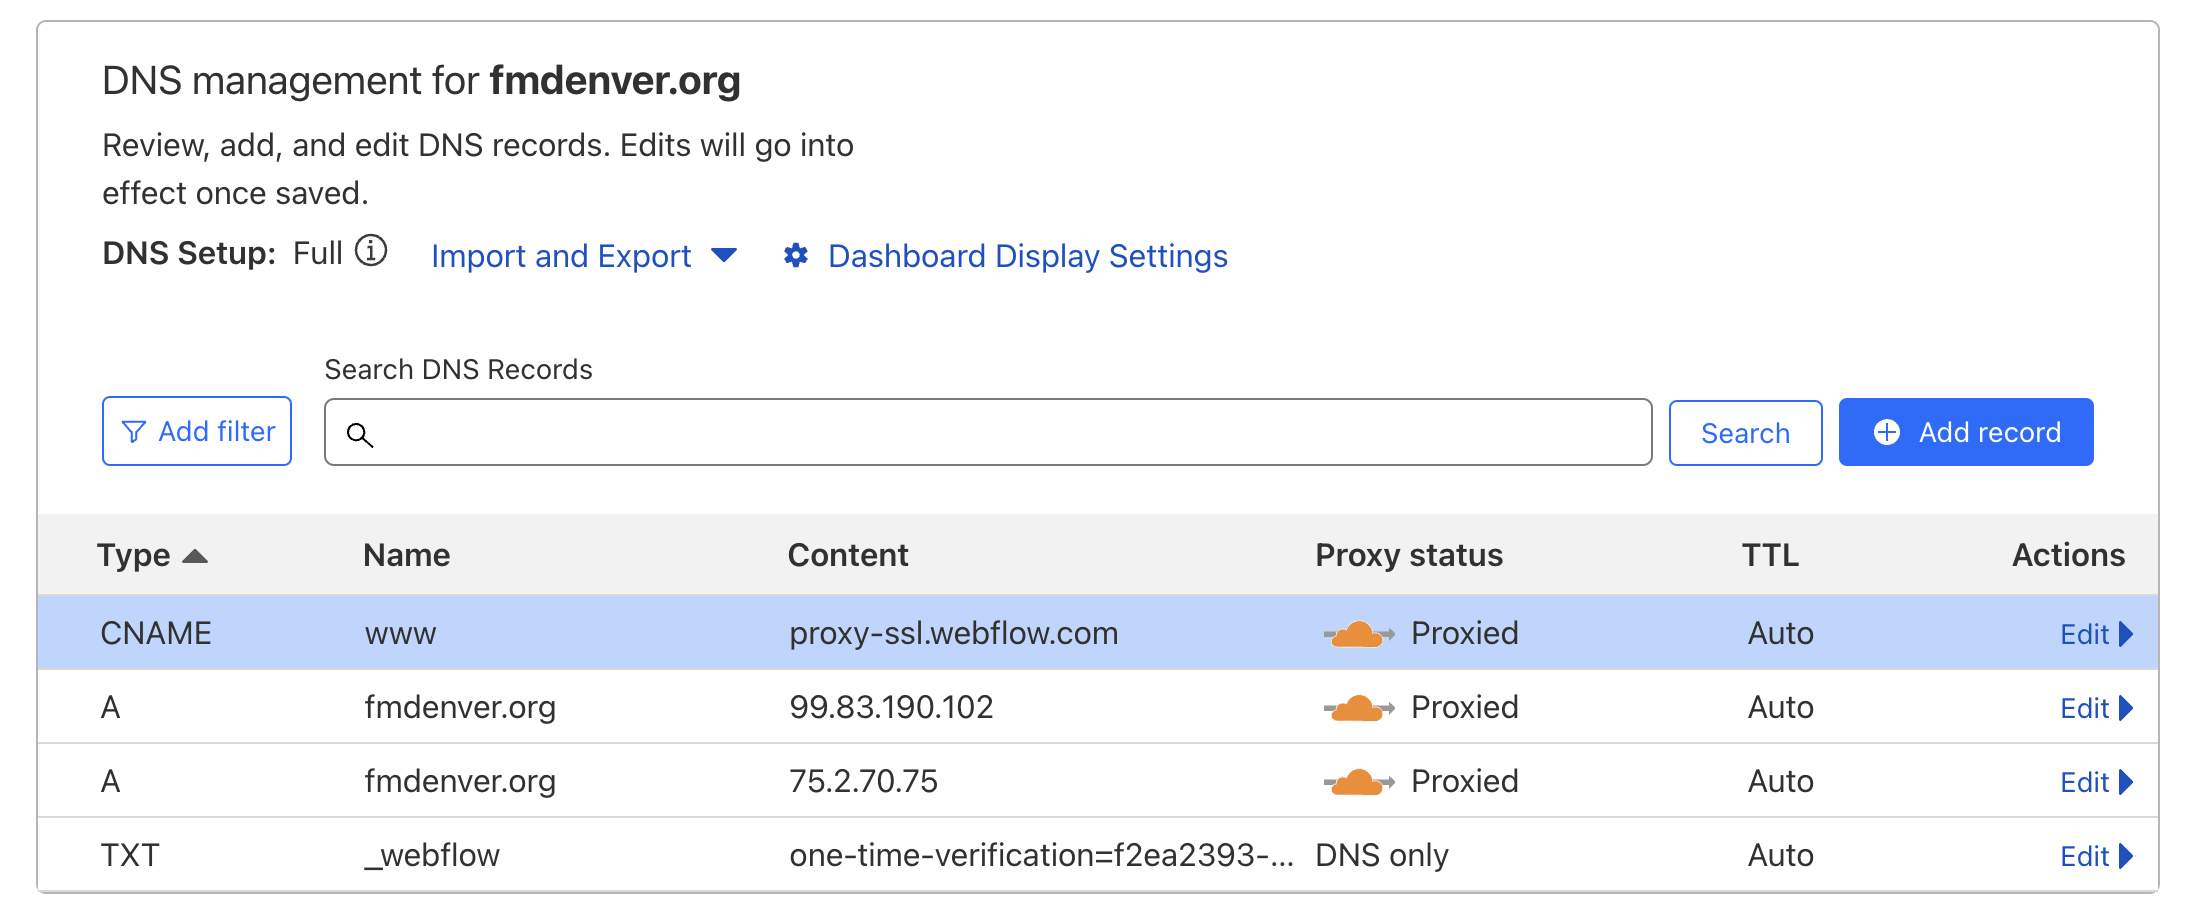Click the orange proxy cloud for www
Image resolution: width=2198 pixels, height=920 pixels.
coord(1358,634)
